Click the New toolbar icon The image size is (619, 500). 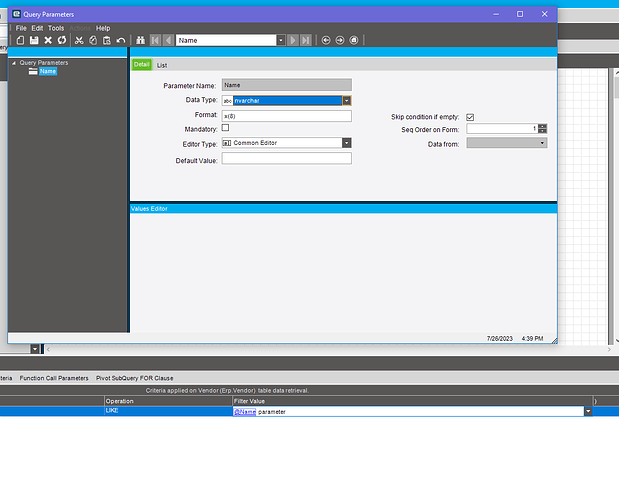point(20,40)
